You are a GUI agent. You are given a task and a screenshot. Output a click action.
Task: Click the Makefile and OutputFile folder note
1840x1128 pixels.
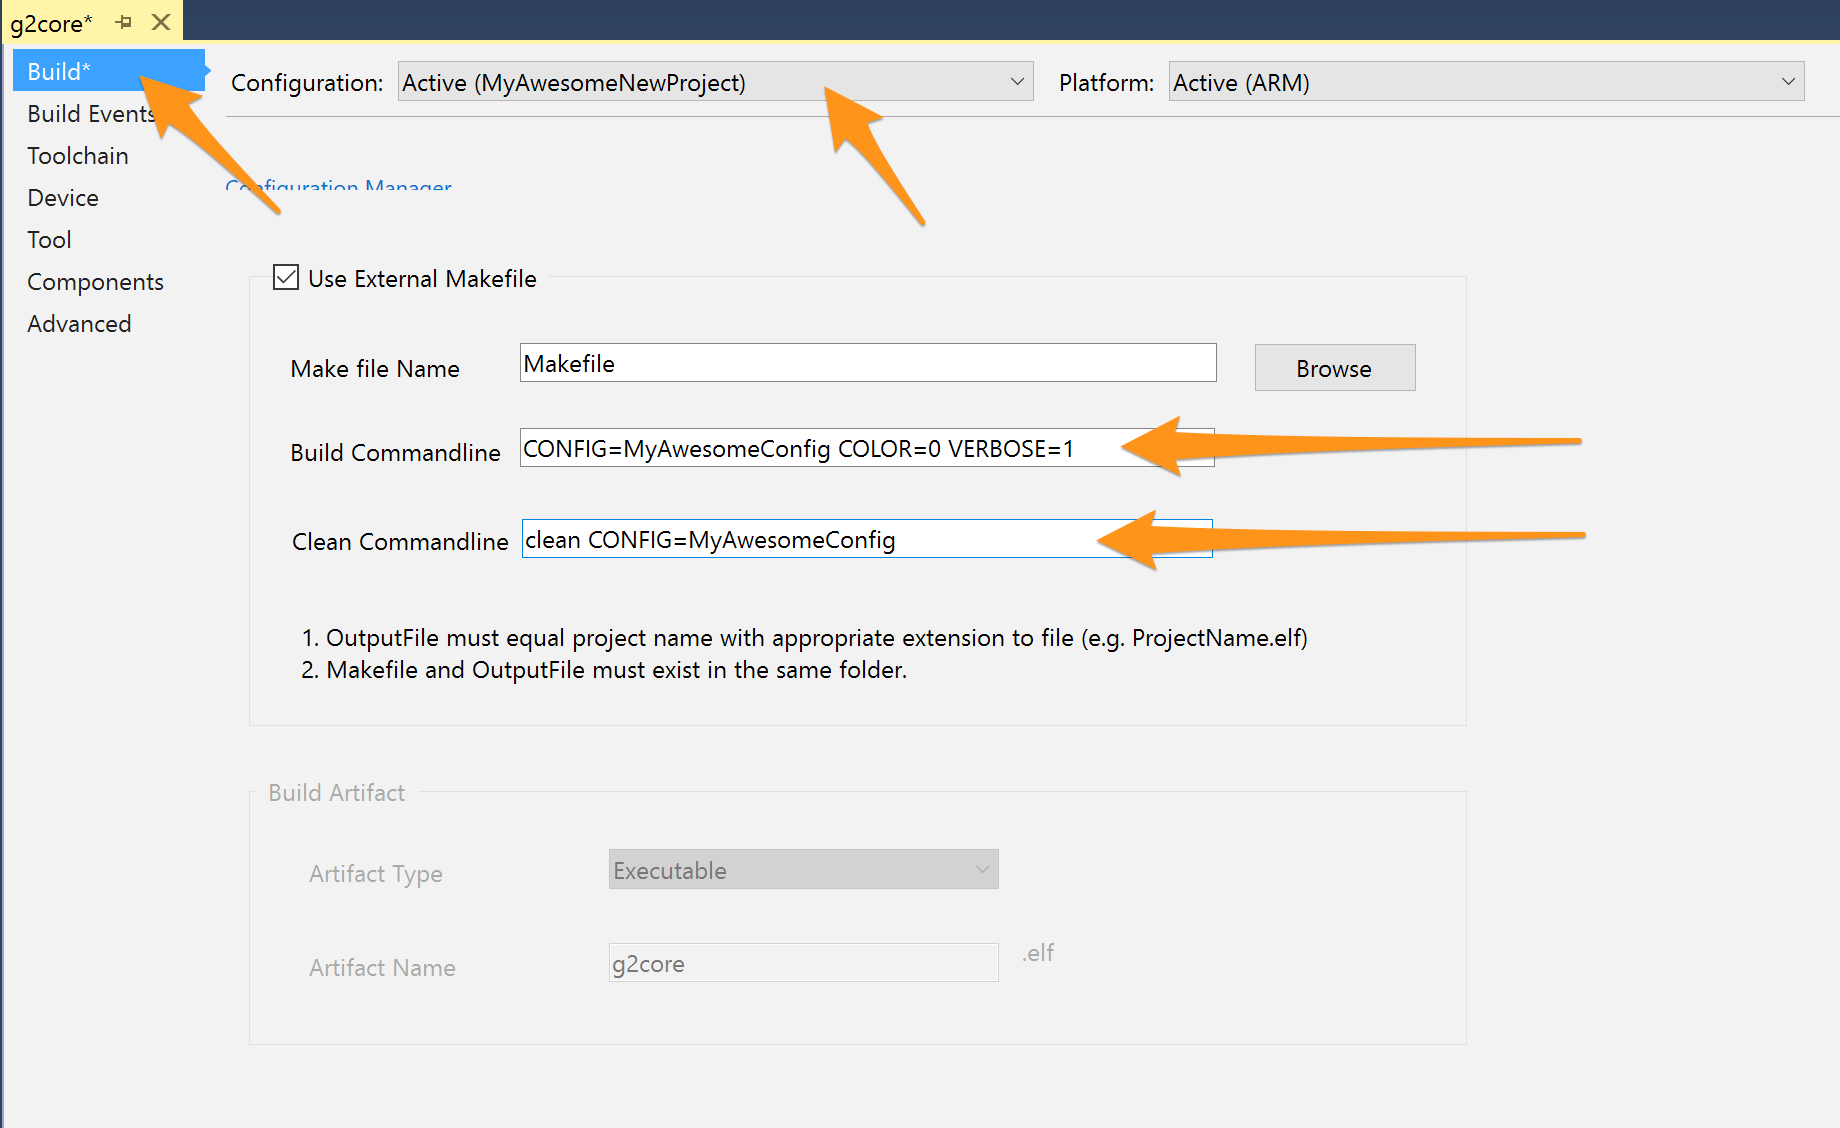pos(604,670)
